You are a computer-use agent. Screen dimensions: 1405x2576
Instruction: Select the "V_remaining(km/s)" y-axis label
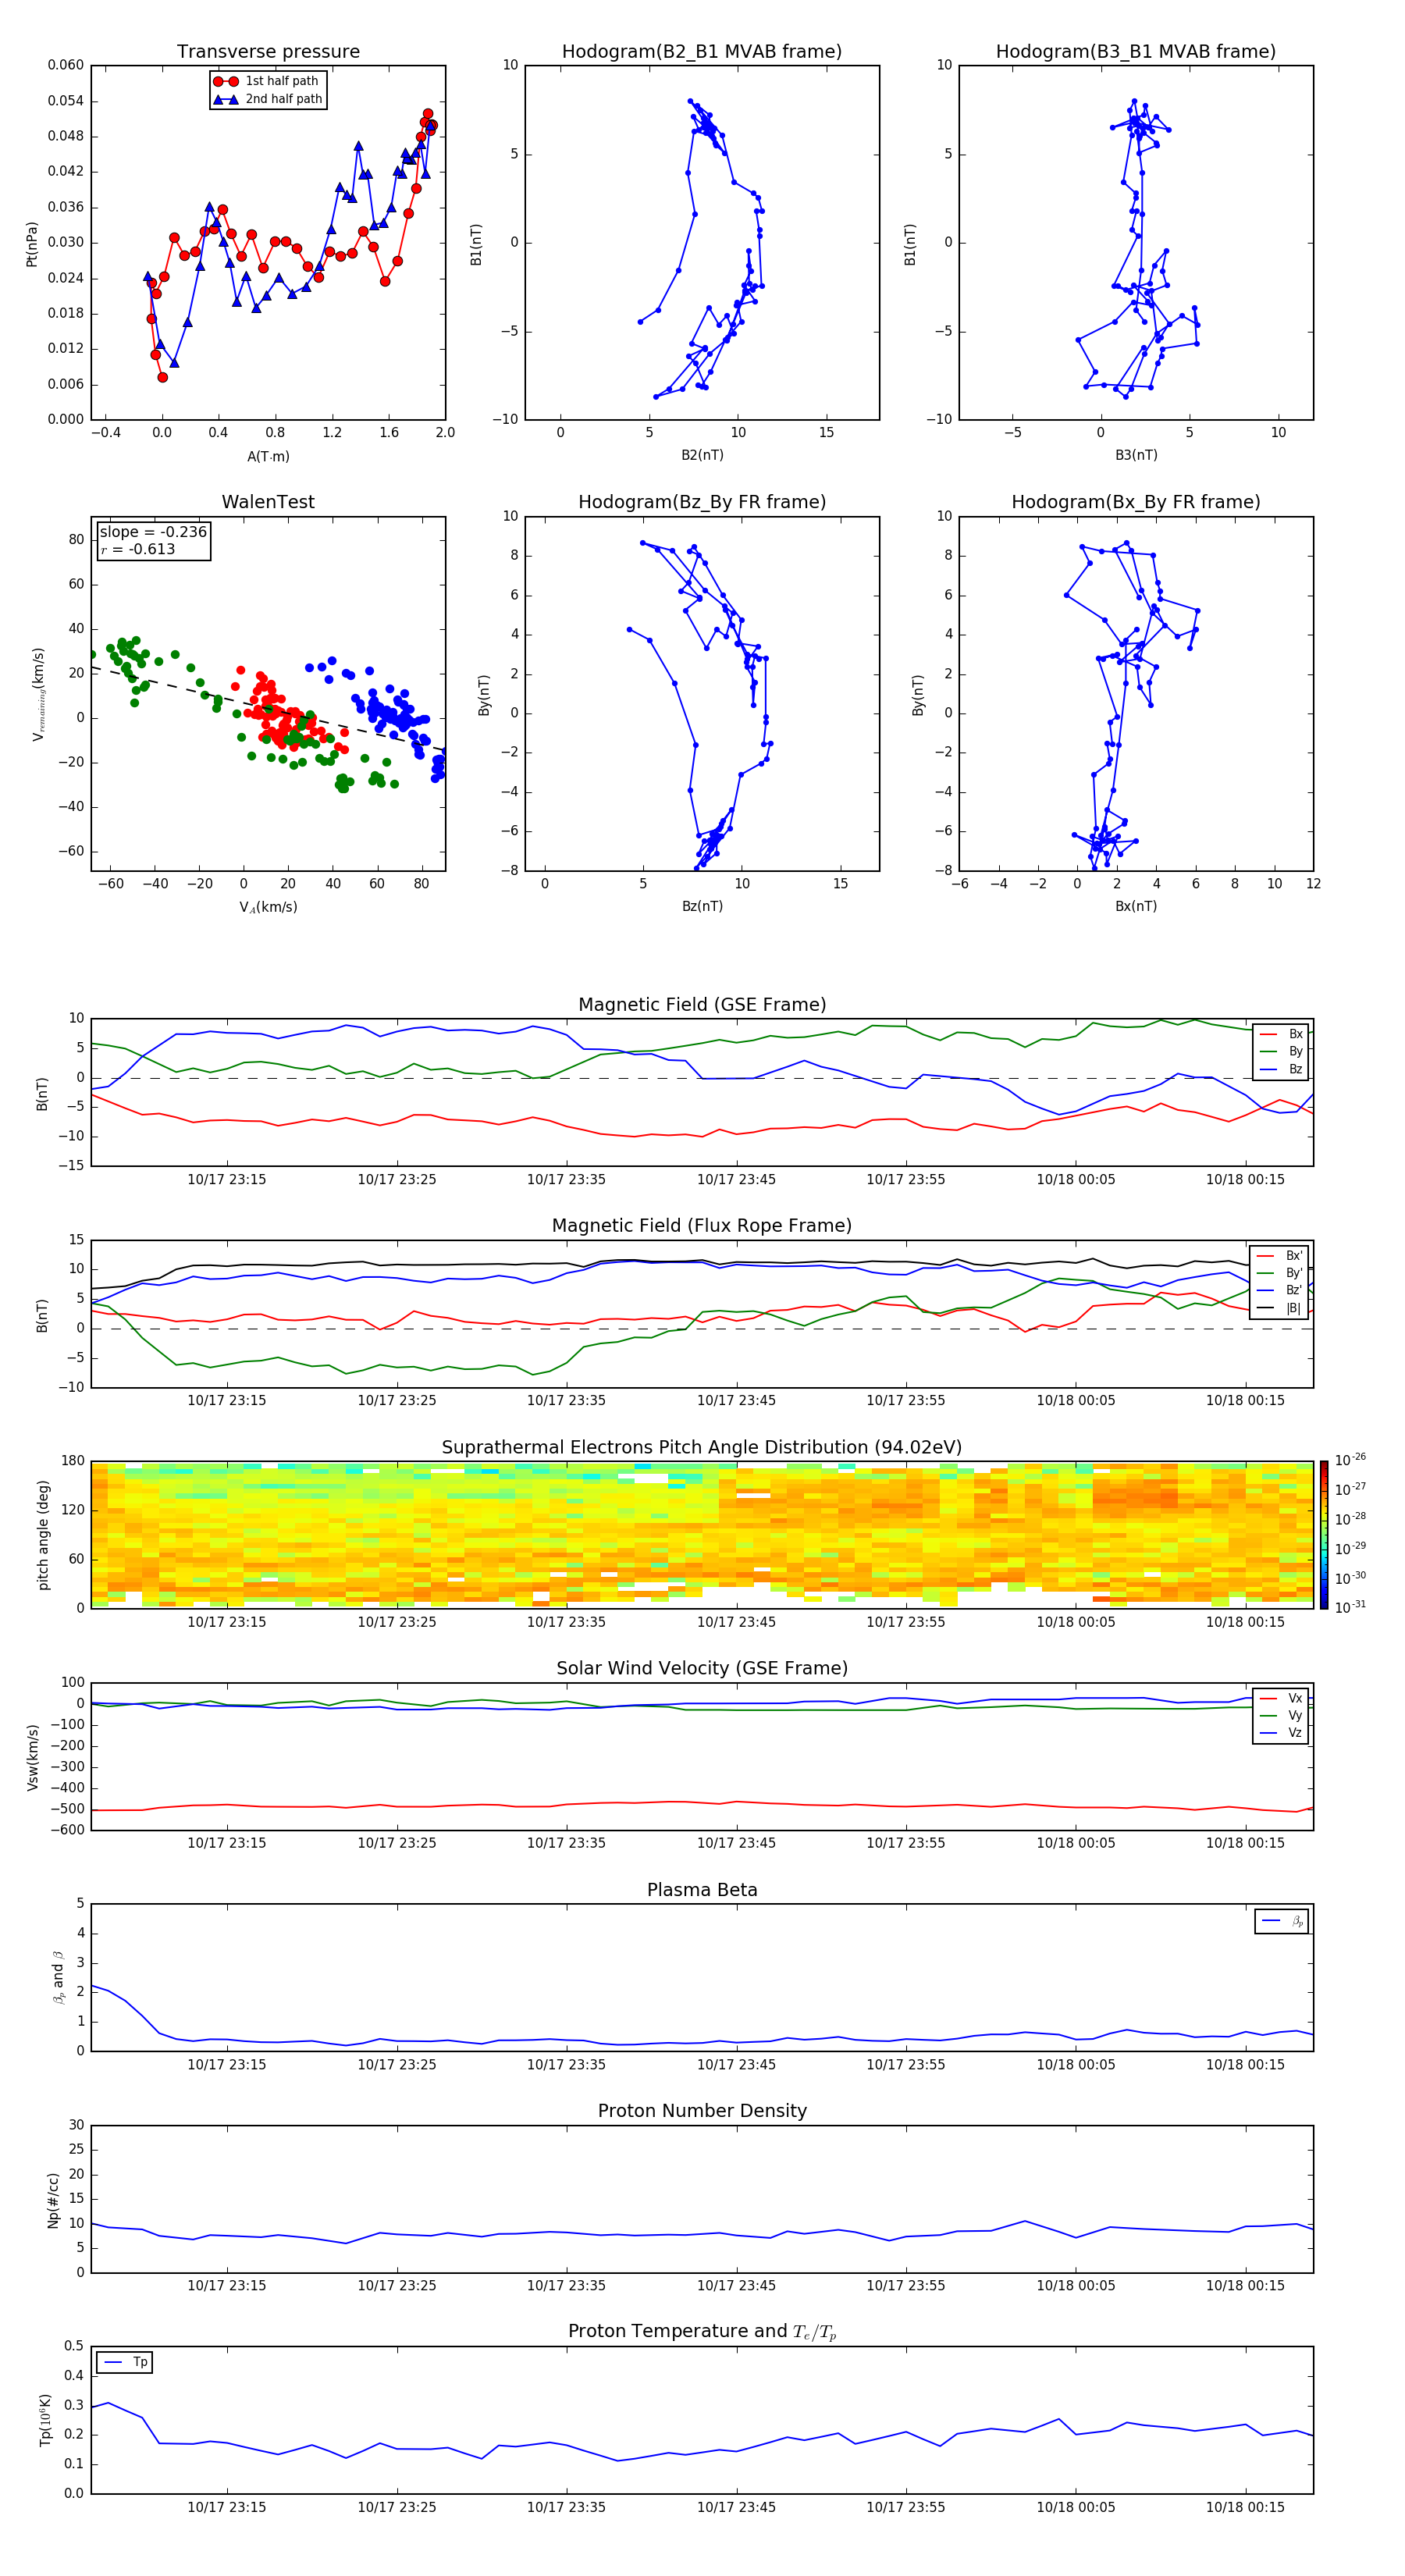pos(39,694)
